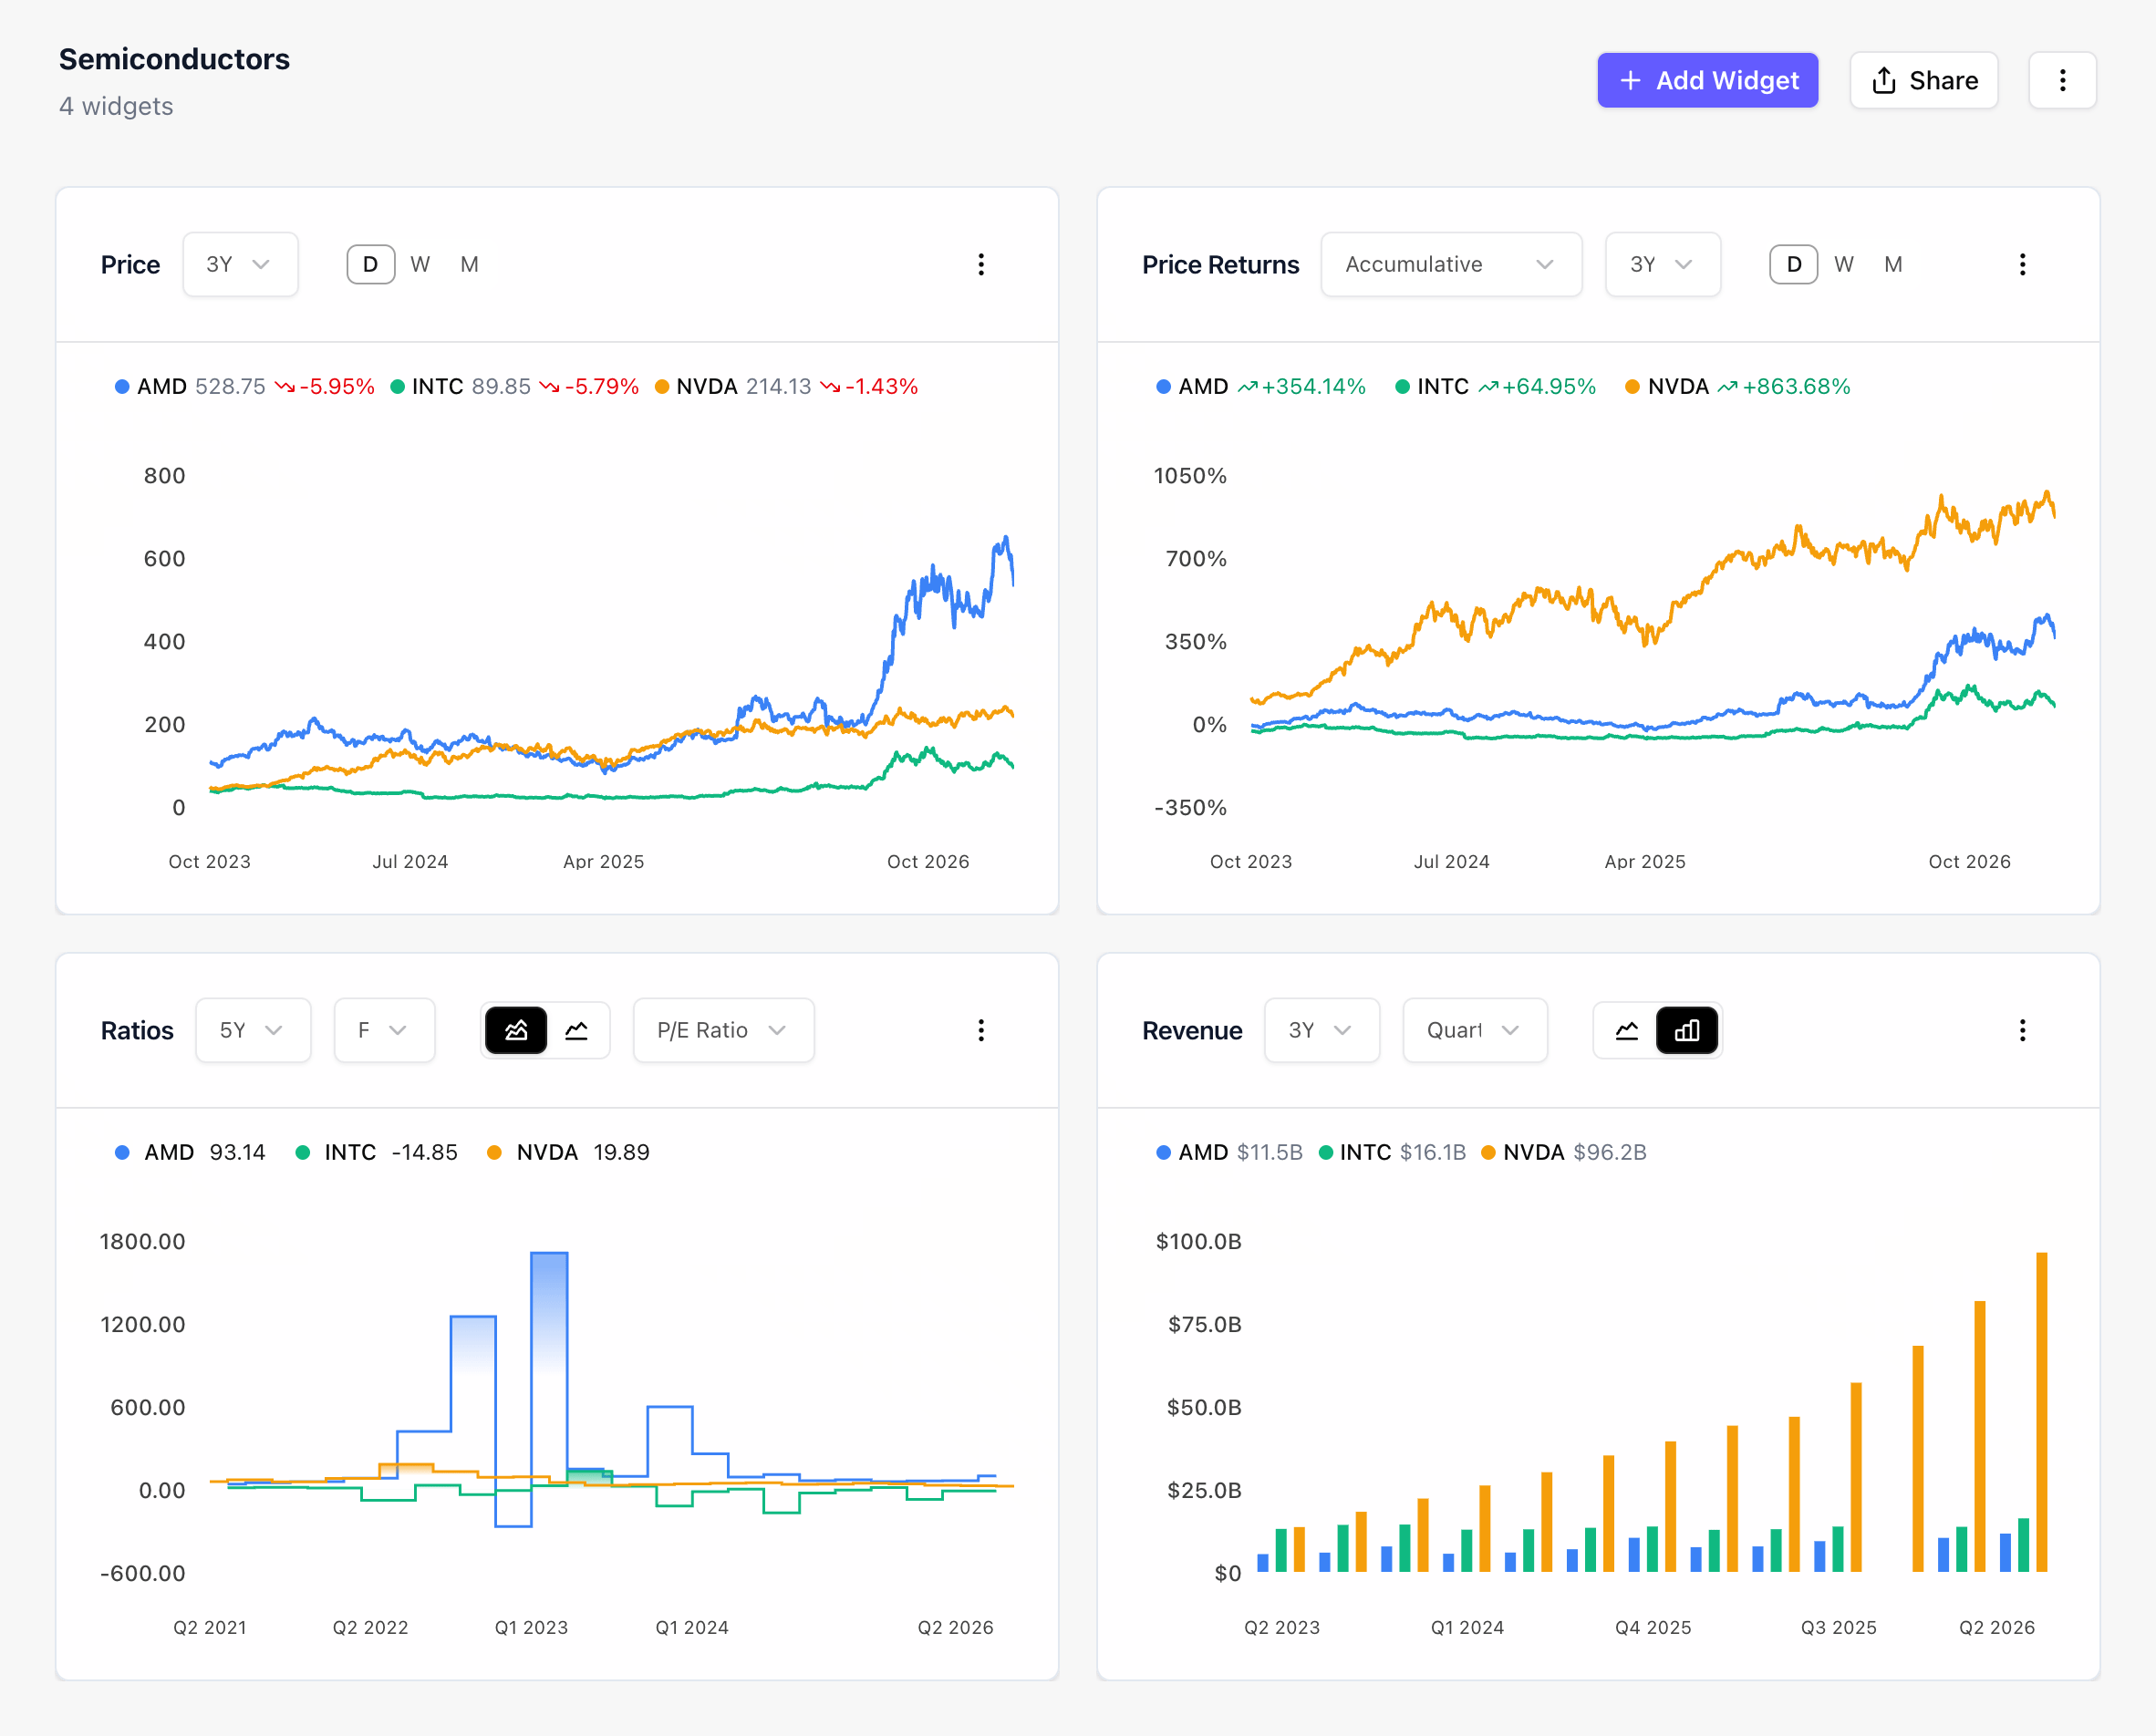Screen dimensions: 2156x1736
Task: Open Price Returns 3Y range dropdown
Action: 1663,264
